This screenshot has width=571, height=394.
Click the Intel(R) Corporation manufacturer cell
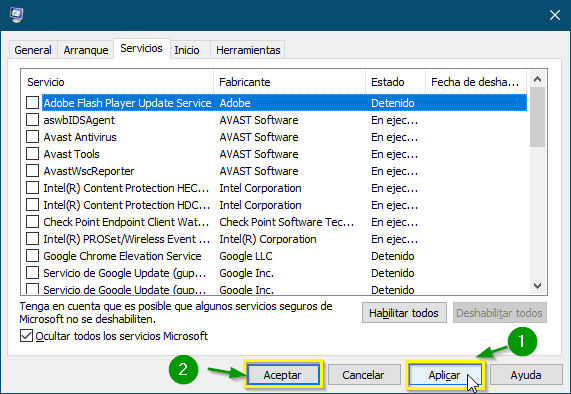[268, 239]
